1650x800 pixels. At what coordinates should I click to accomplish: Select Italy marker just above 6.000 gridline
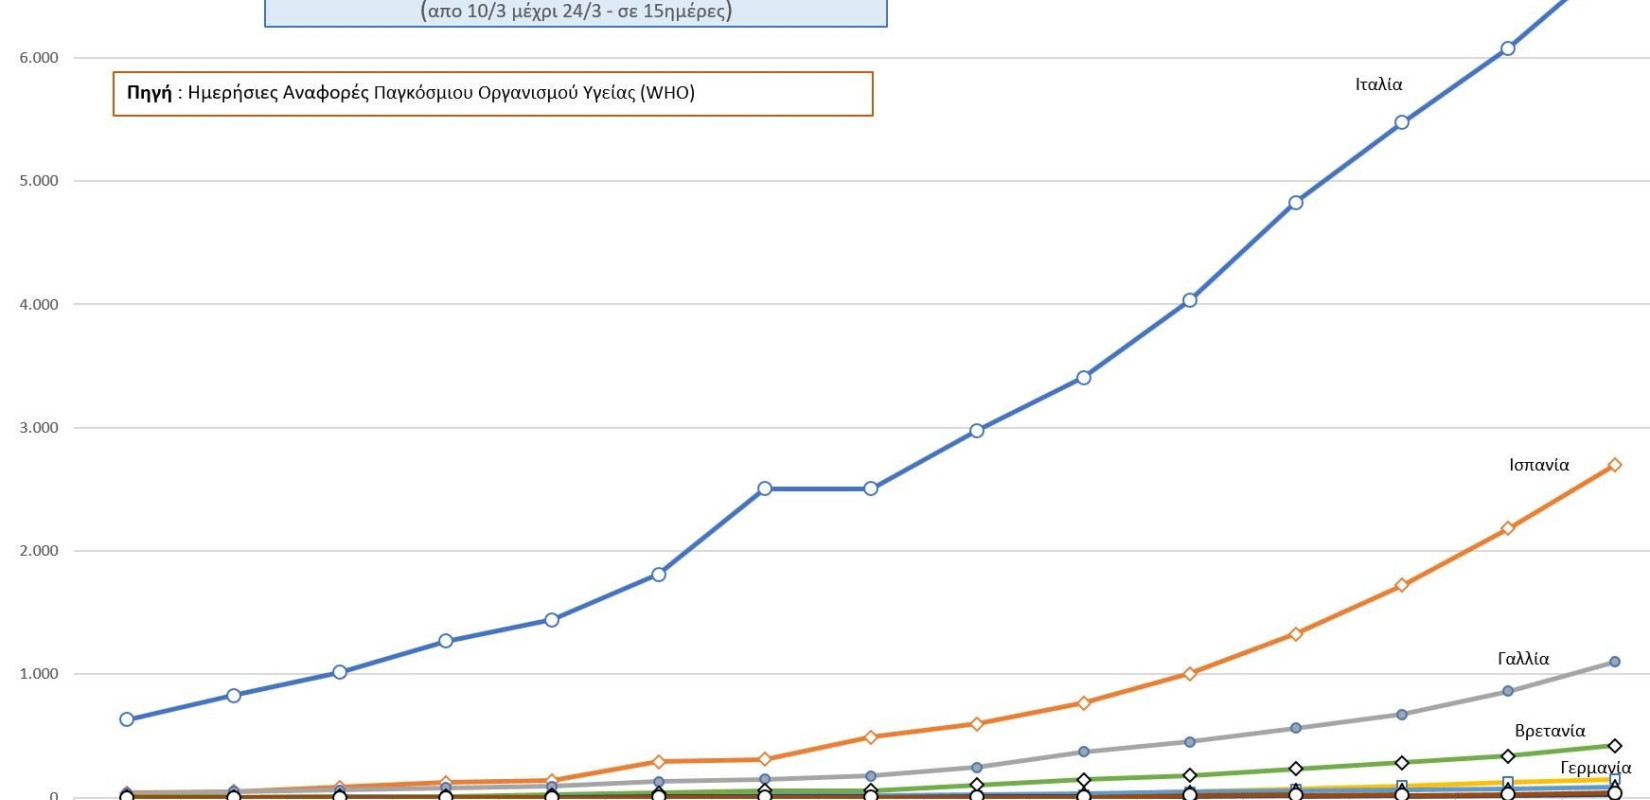pos(1508,48)
